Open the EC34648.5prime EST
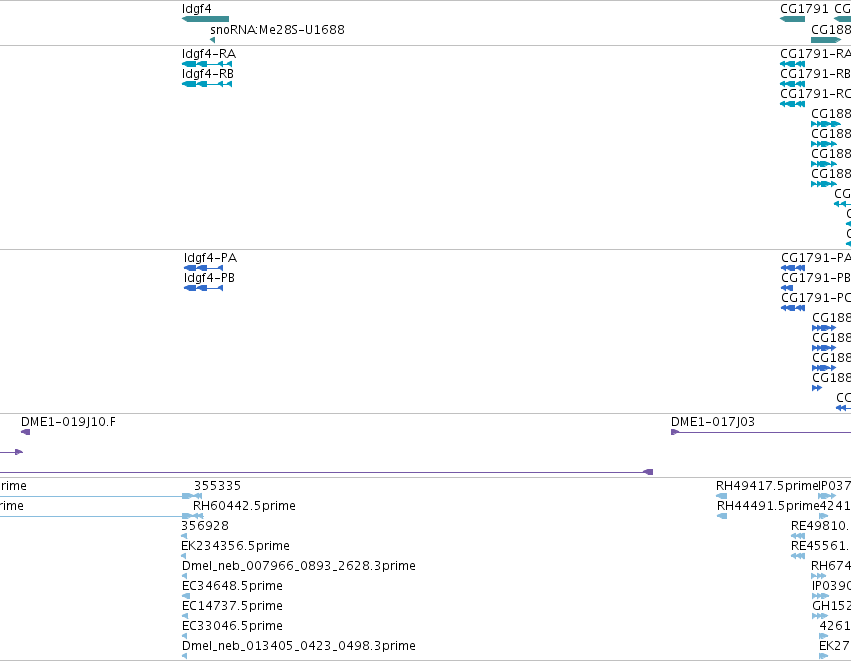851x661 pixels. point(232,586)
